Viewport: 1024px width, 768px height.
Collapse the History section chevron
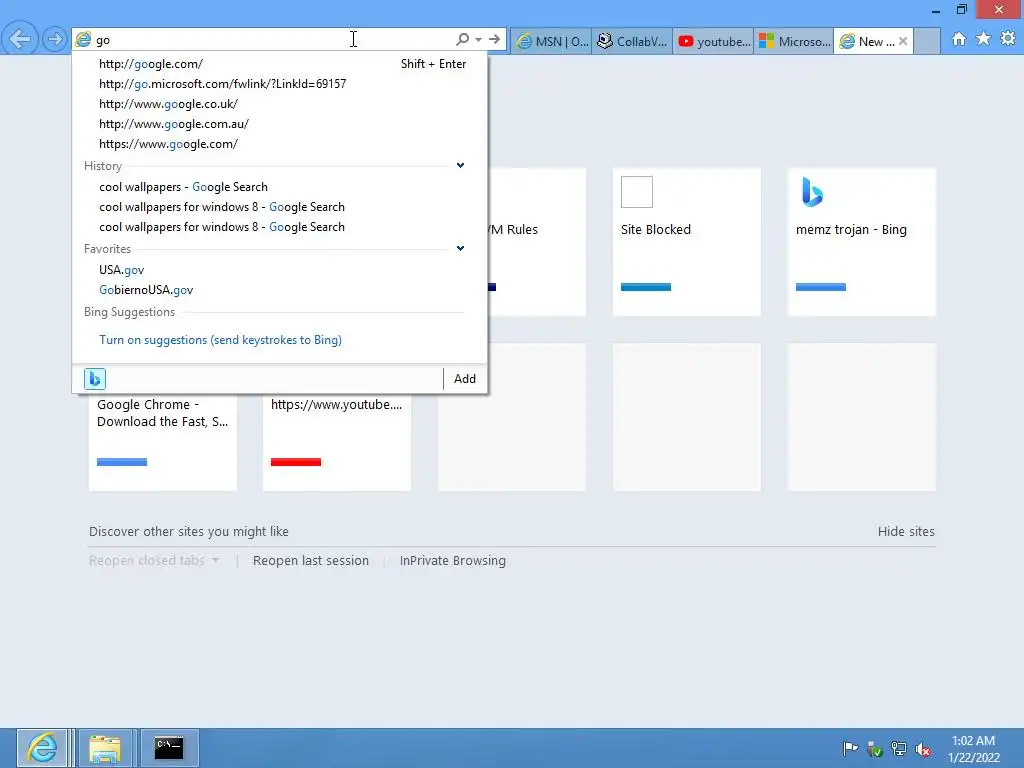coord(460,165)
